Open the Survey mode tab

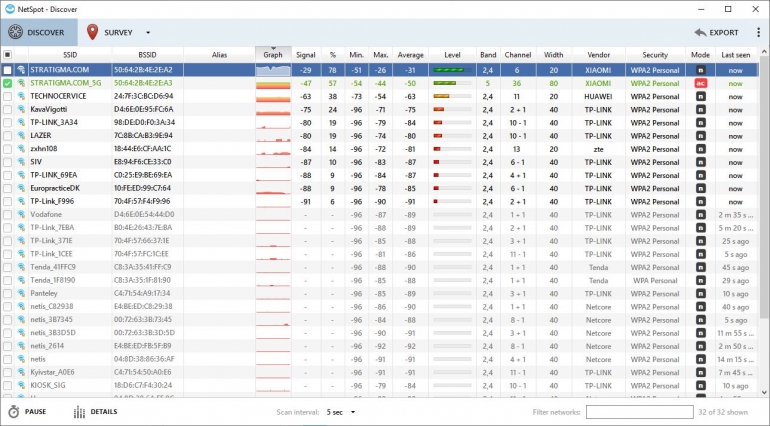point(110,32)
